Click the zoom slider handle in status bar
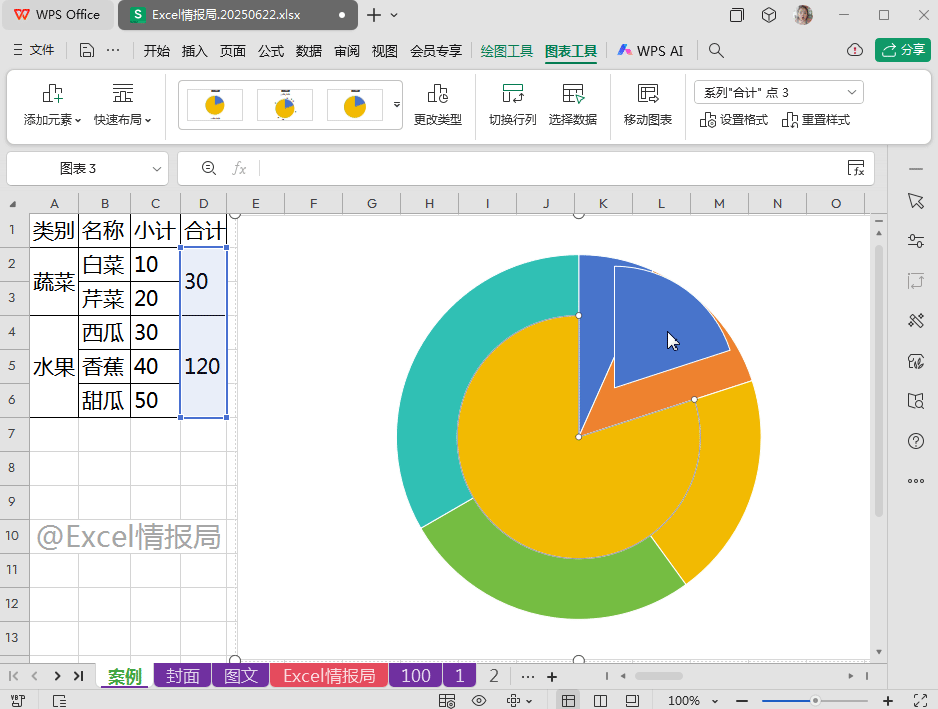This screenshot has width=938, height=709. [816, 701]
